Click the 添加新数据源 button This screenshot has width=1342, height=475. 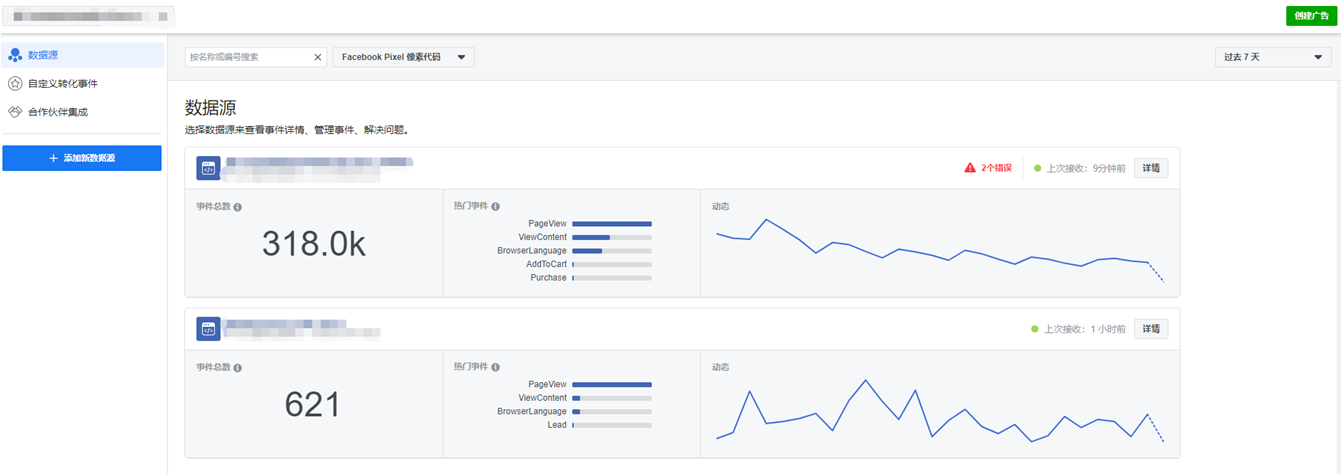tap(82, 158)
